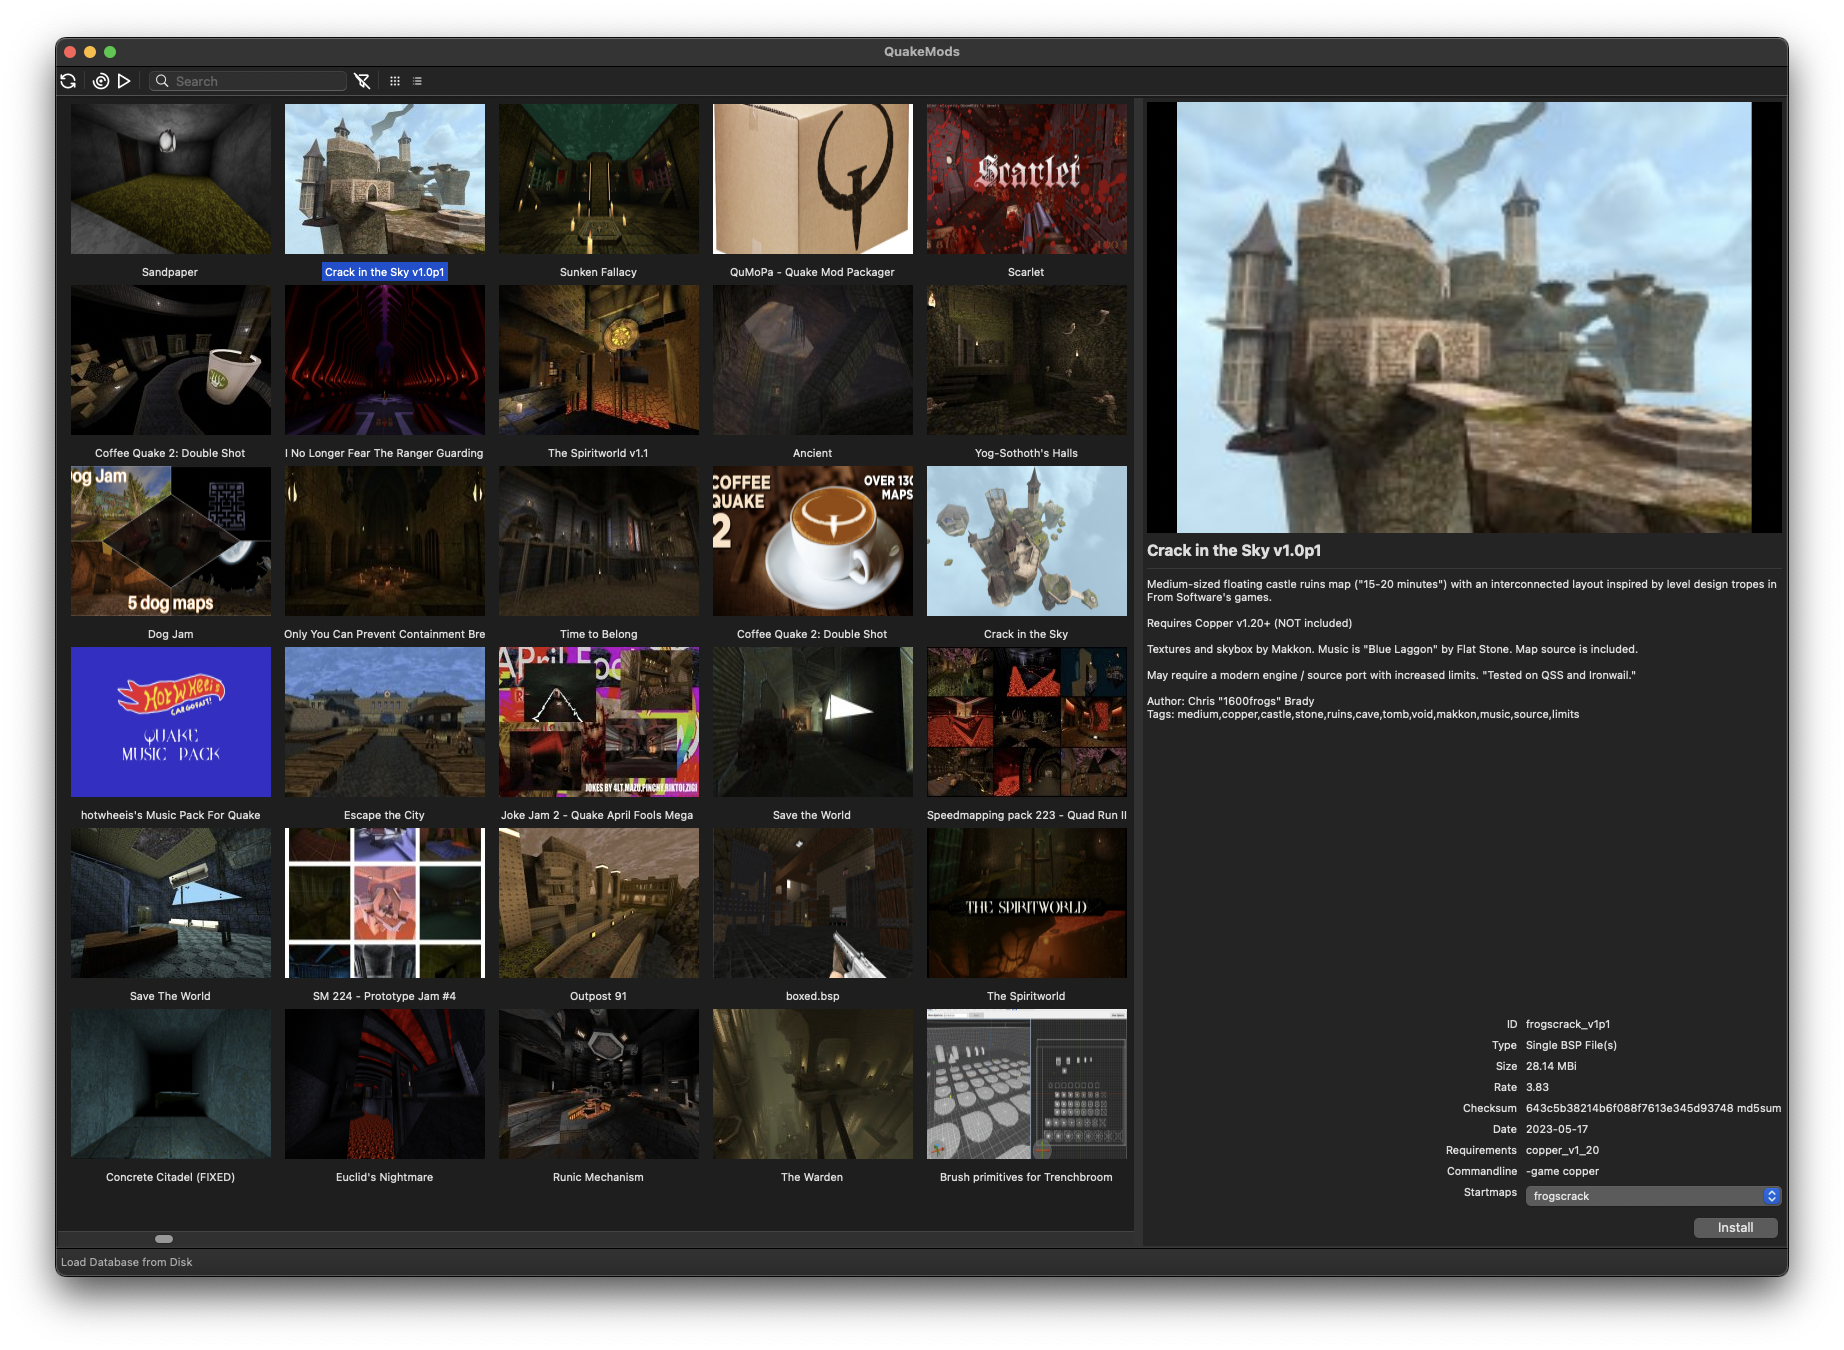
Task: Select The Warden thumbnail
Action: tap(812, 1084)
